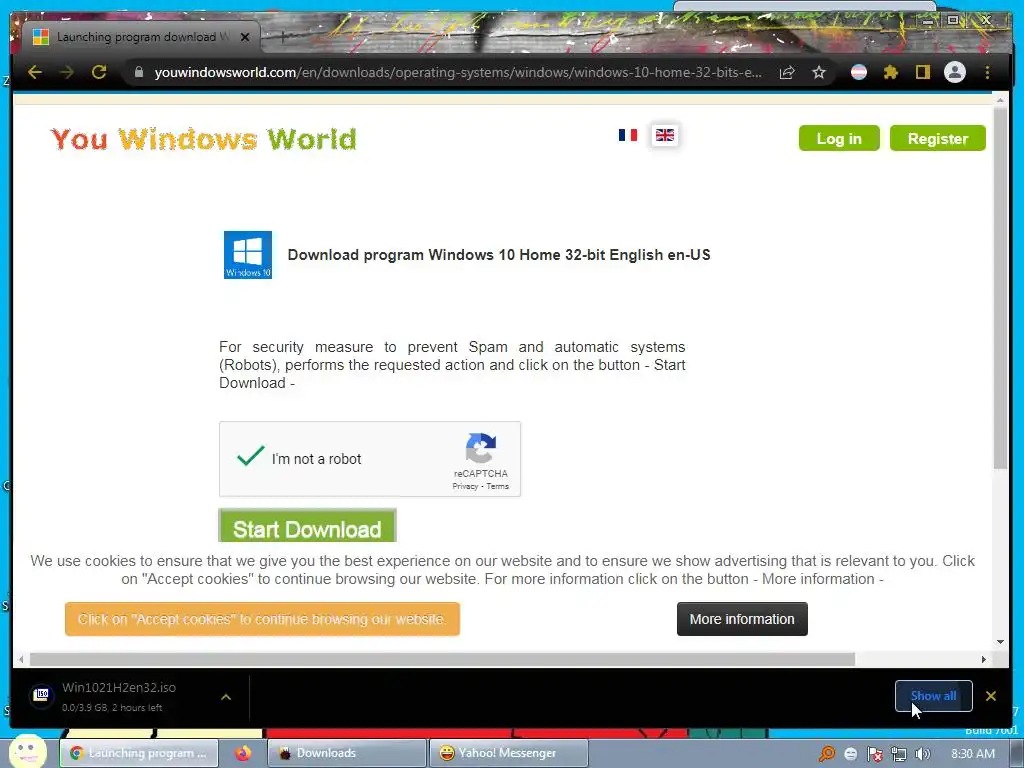Click the More information button
Image resolution: width=1024 pixels, height=768 pixels.
pyautogui.click(x=743, y=619)
